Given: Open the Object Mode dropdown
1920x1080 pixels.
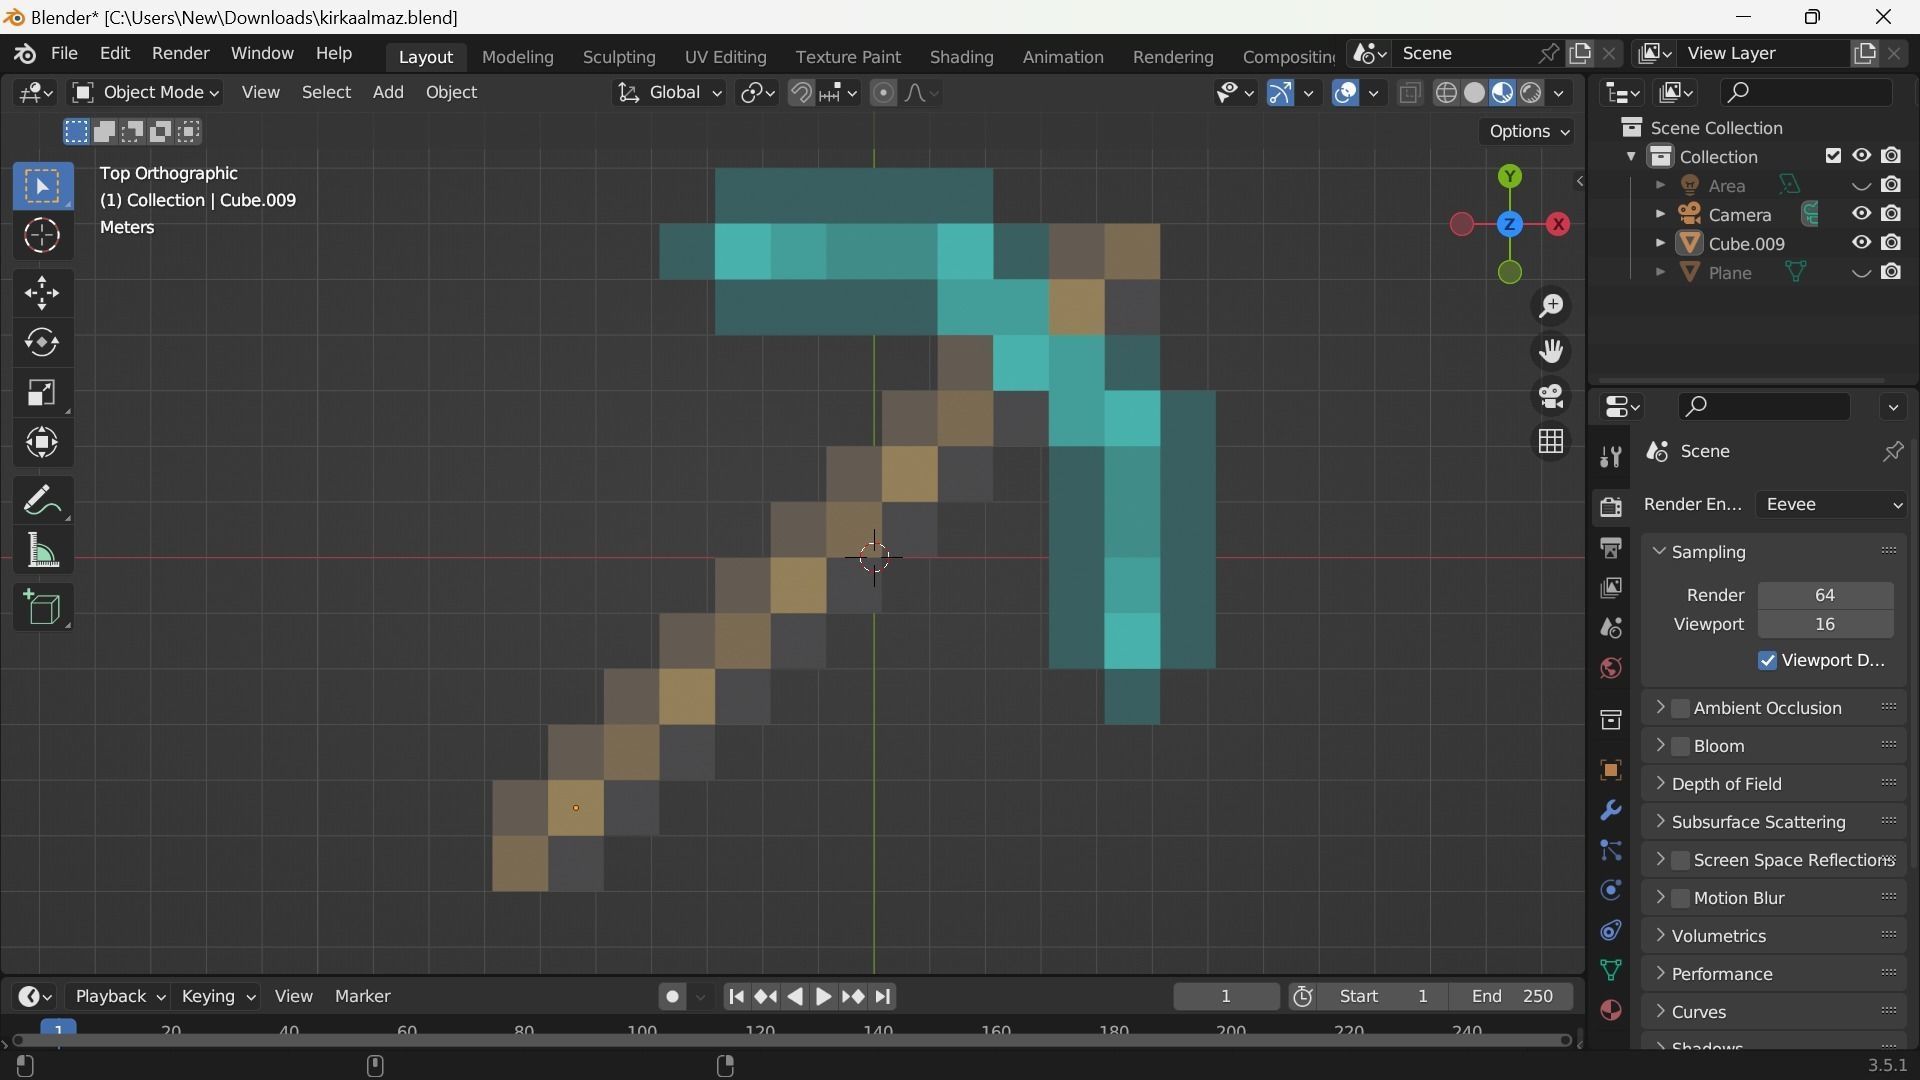Looking at the screenshot, I should (x=146, y=93).
